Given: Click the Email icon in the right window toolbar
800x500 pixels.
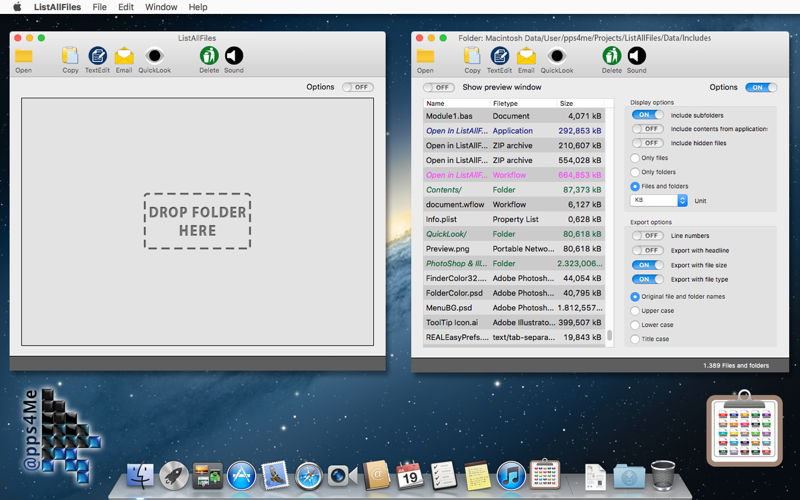Looking at the screenshot, I should coord(526,57).
